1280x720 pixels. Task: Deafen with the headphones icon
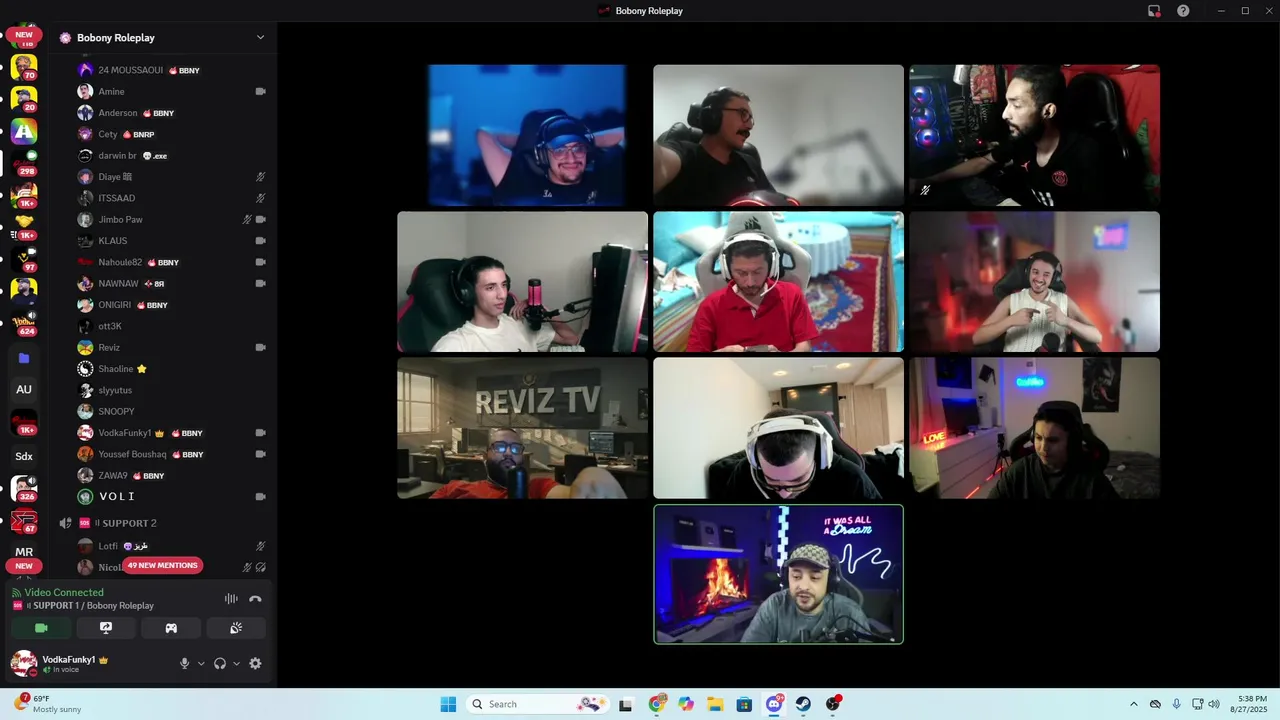pos(220,663)
